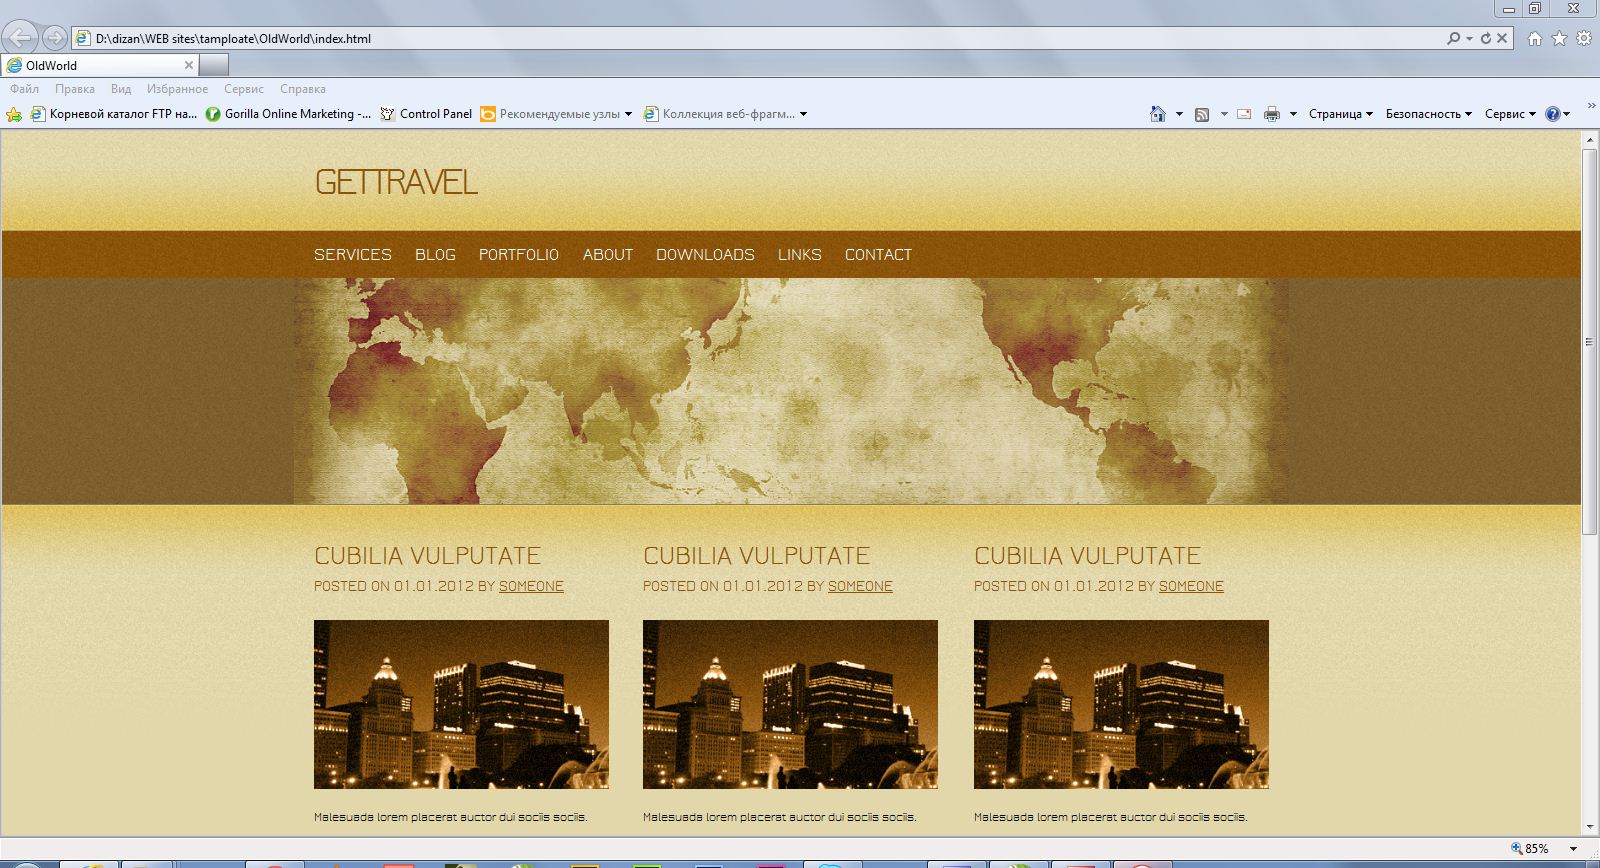This screenshot has height=868, width=1600.
Task: Click the third post's city skyline image
Action: (x=1121, y=704)
